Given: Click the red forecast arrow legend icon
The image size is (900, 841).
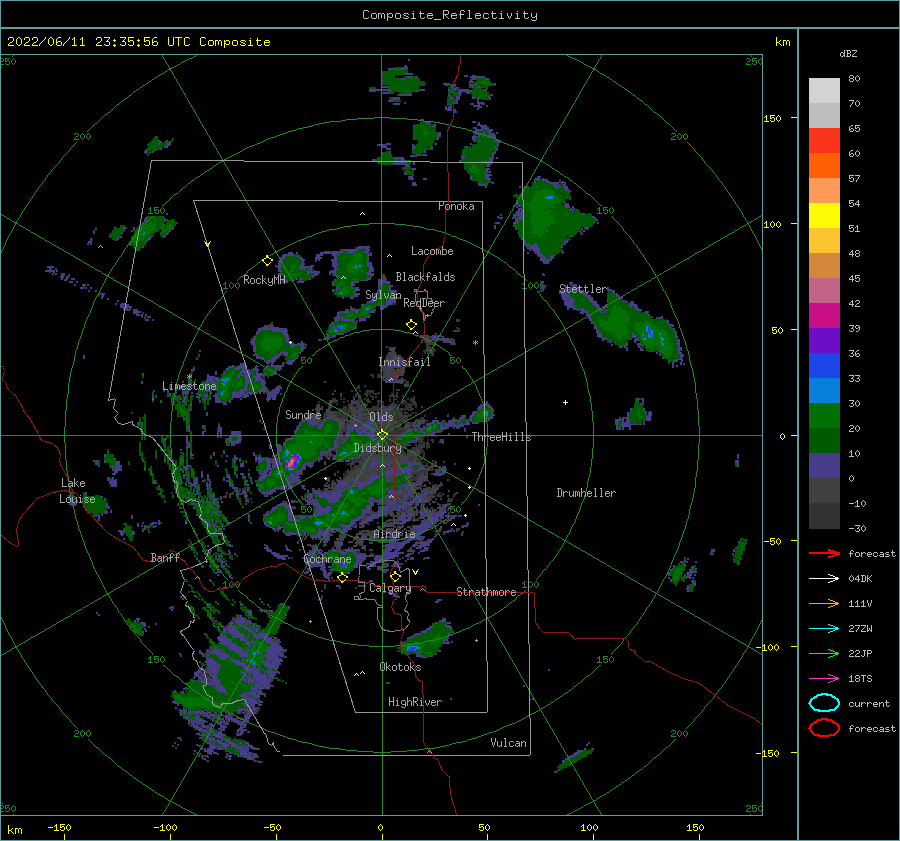Looking at the screenshot, I should tap(824, 553).
